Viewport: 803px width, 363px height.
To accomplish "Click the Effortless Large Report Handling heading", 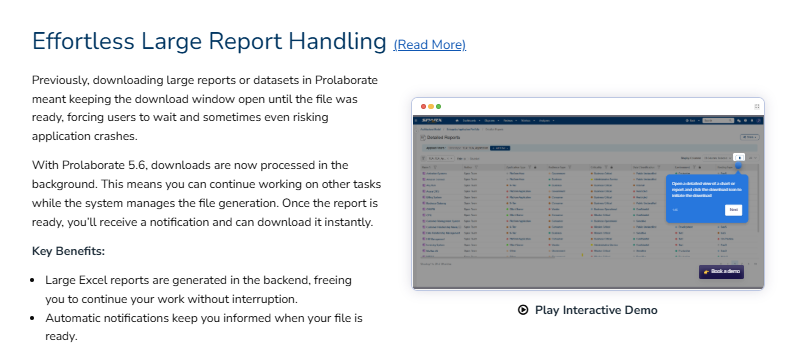I will pos(209,41).
